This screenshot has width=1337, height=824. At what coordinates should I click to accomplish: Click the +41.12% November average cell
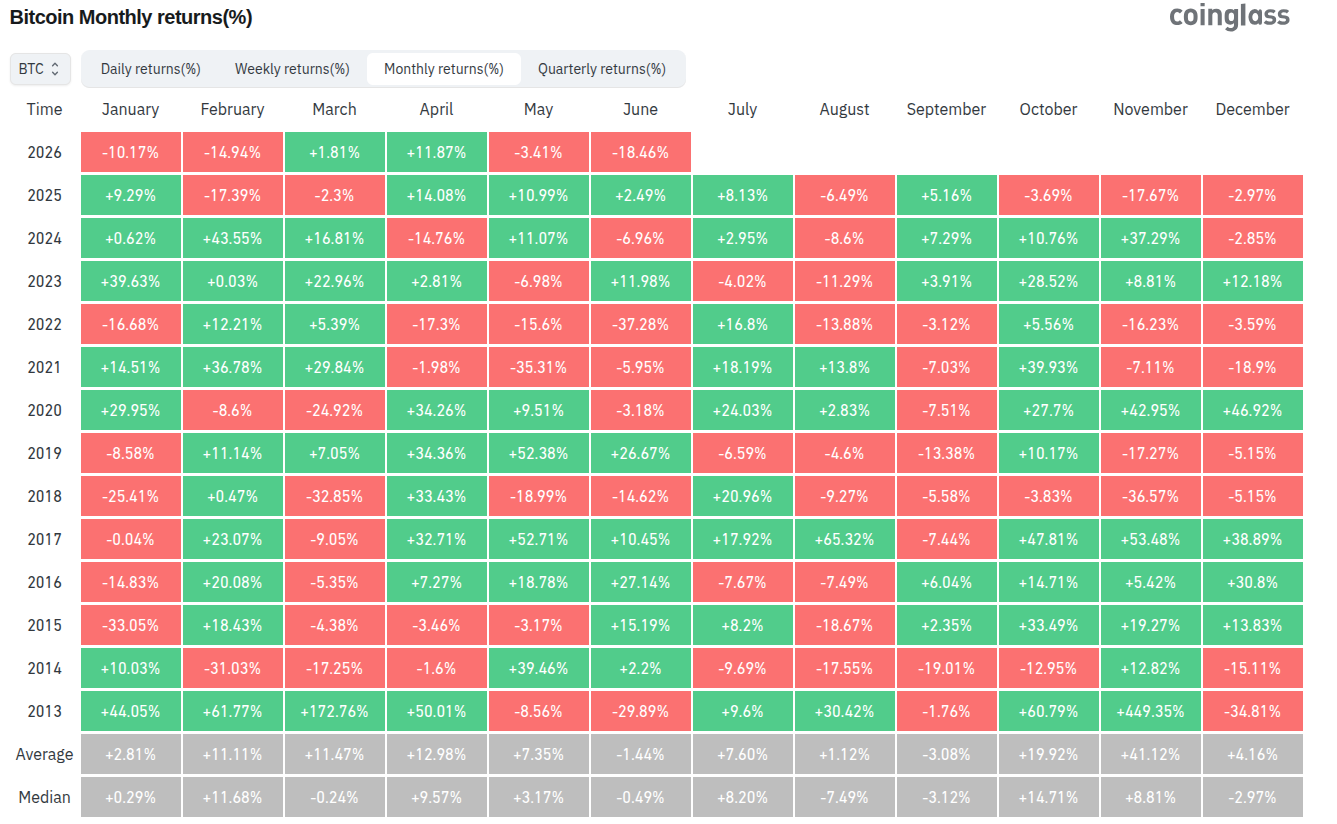tap(1151, 754)
